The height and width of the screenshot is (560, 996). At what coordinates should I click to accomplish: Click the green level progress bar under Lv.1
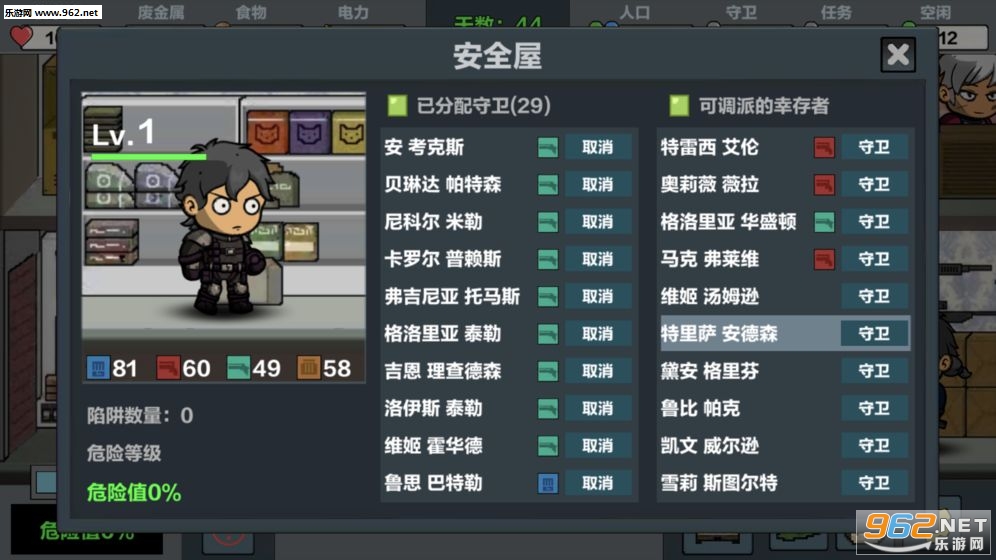149,156
